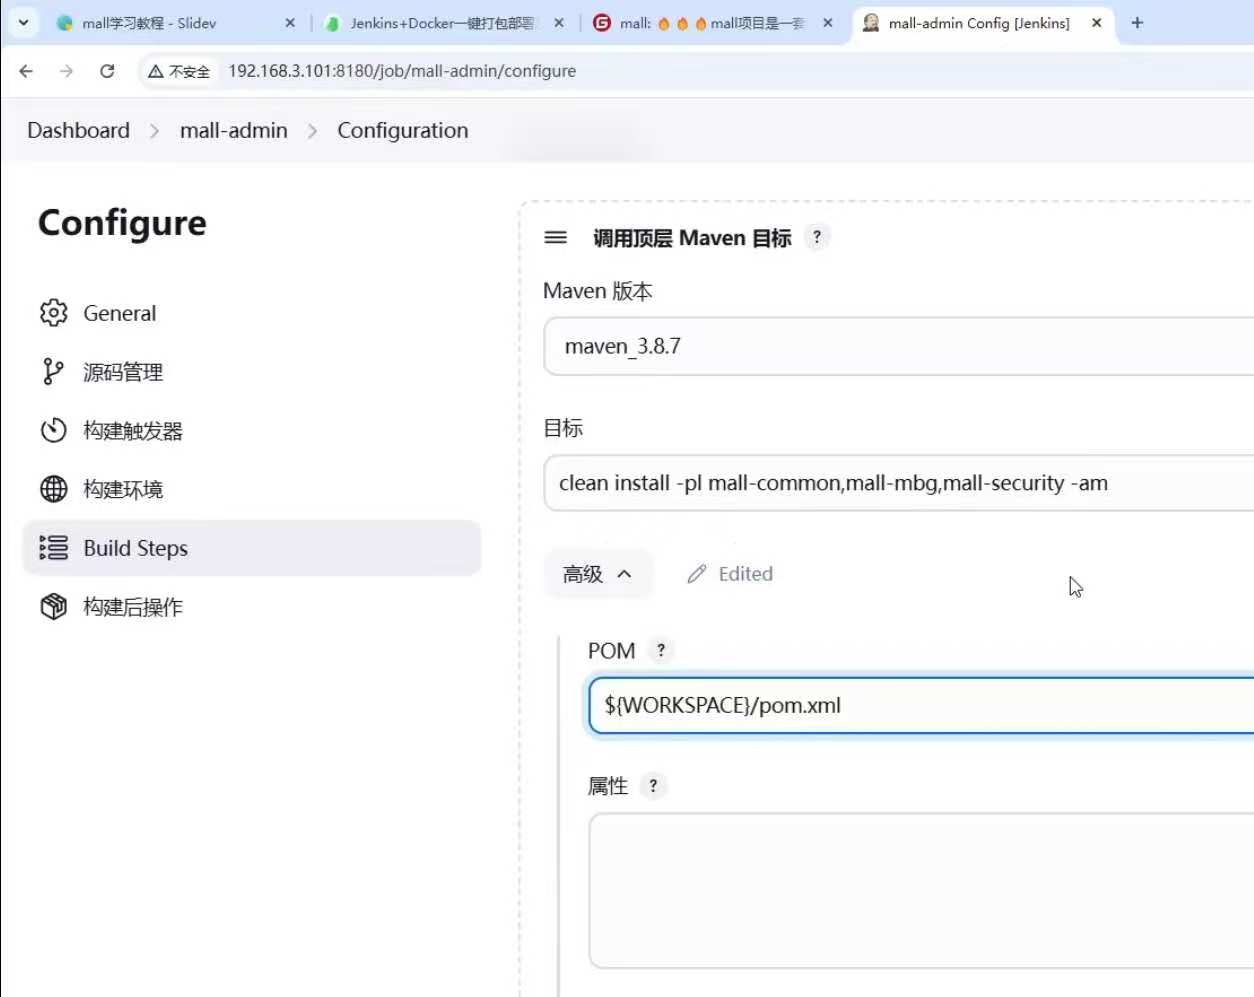The image size is (1254, 997).
Task: Go forward in browser history
Action: [66, 71]
